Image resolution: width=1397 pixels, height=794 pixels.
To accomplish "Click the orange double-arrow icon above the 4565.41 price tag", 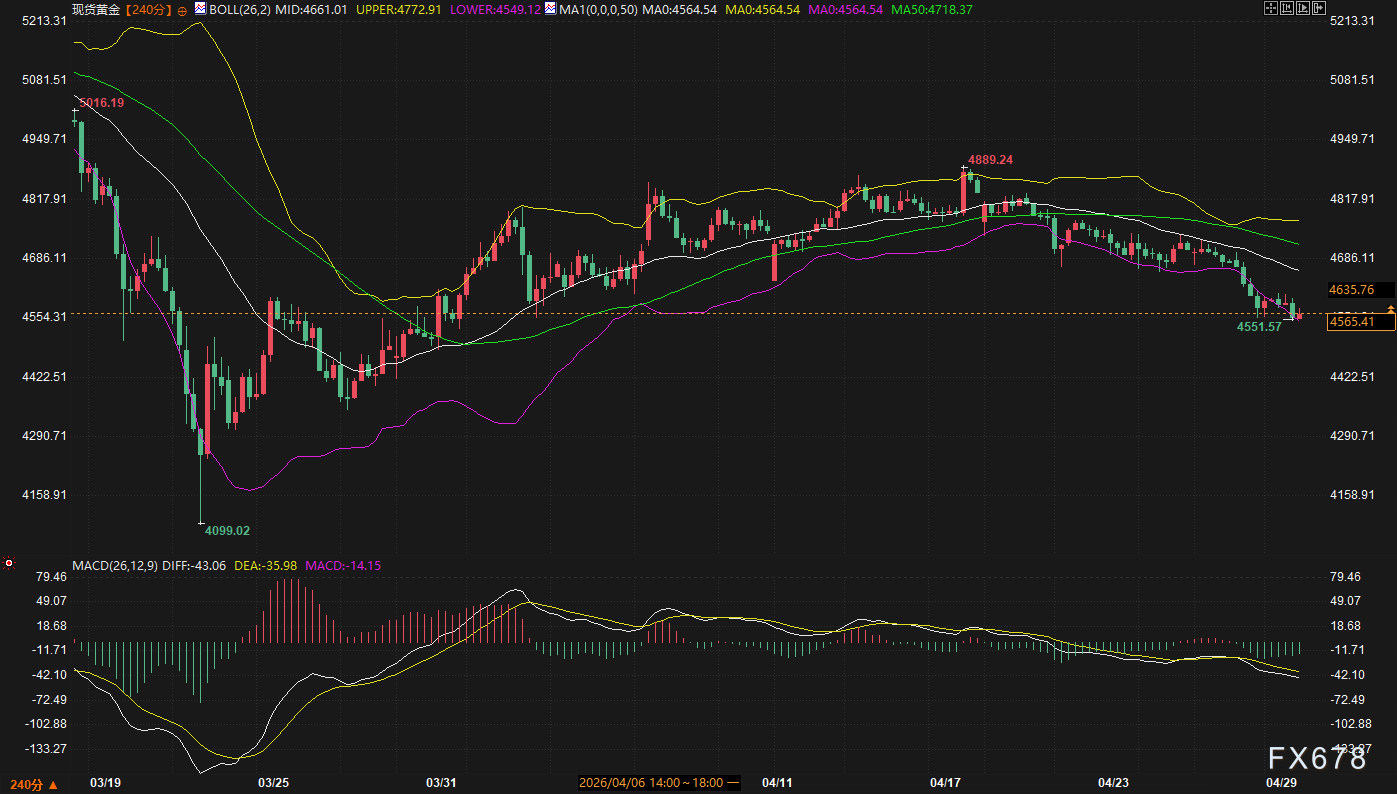I will 1389,312.
